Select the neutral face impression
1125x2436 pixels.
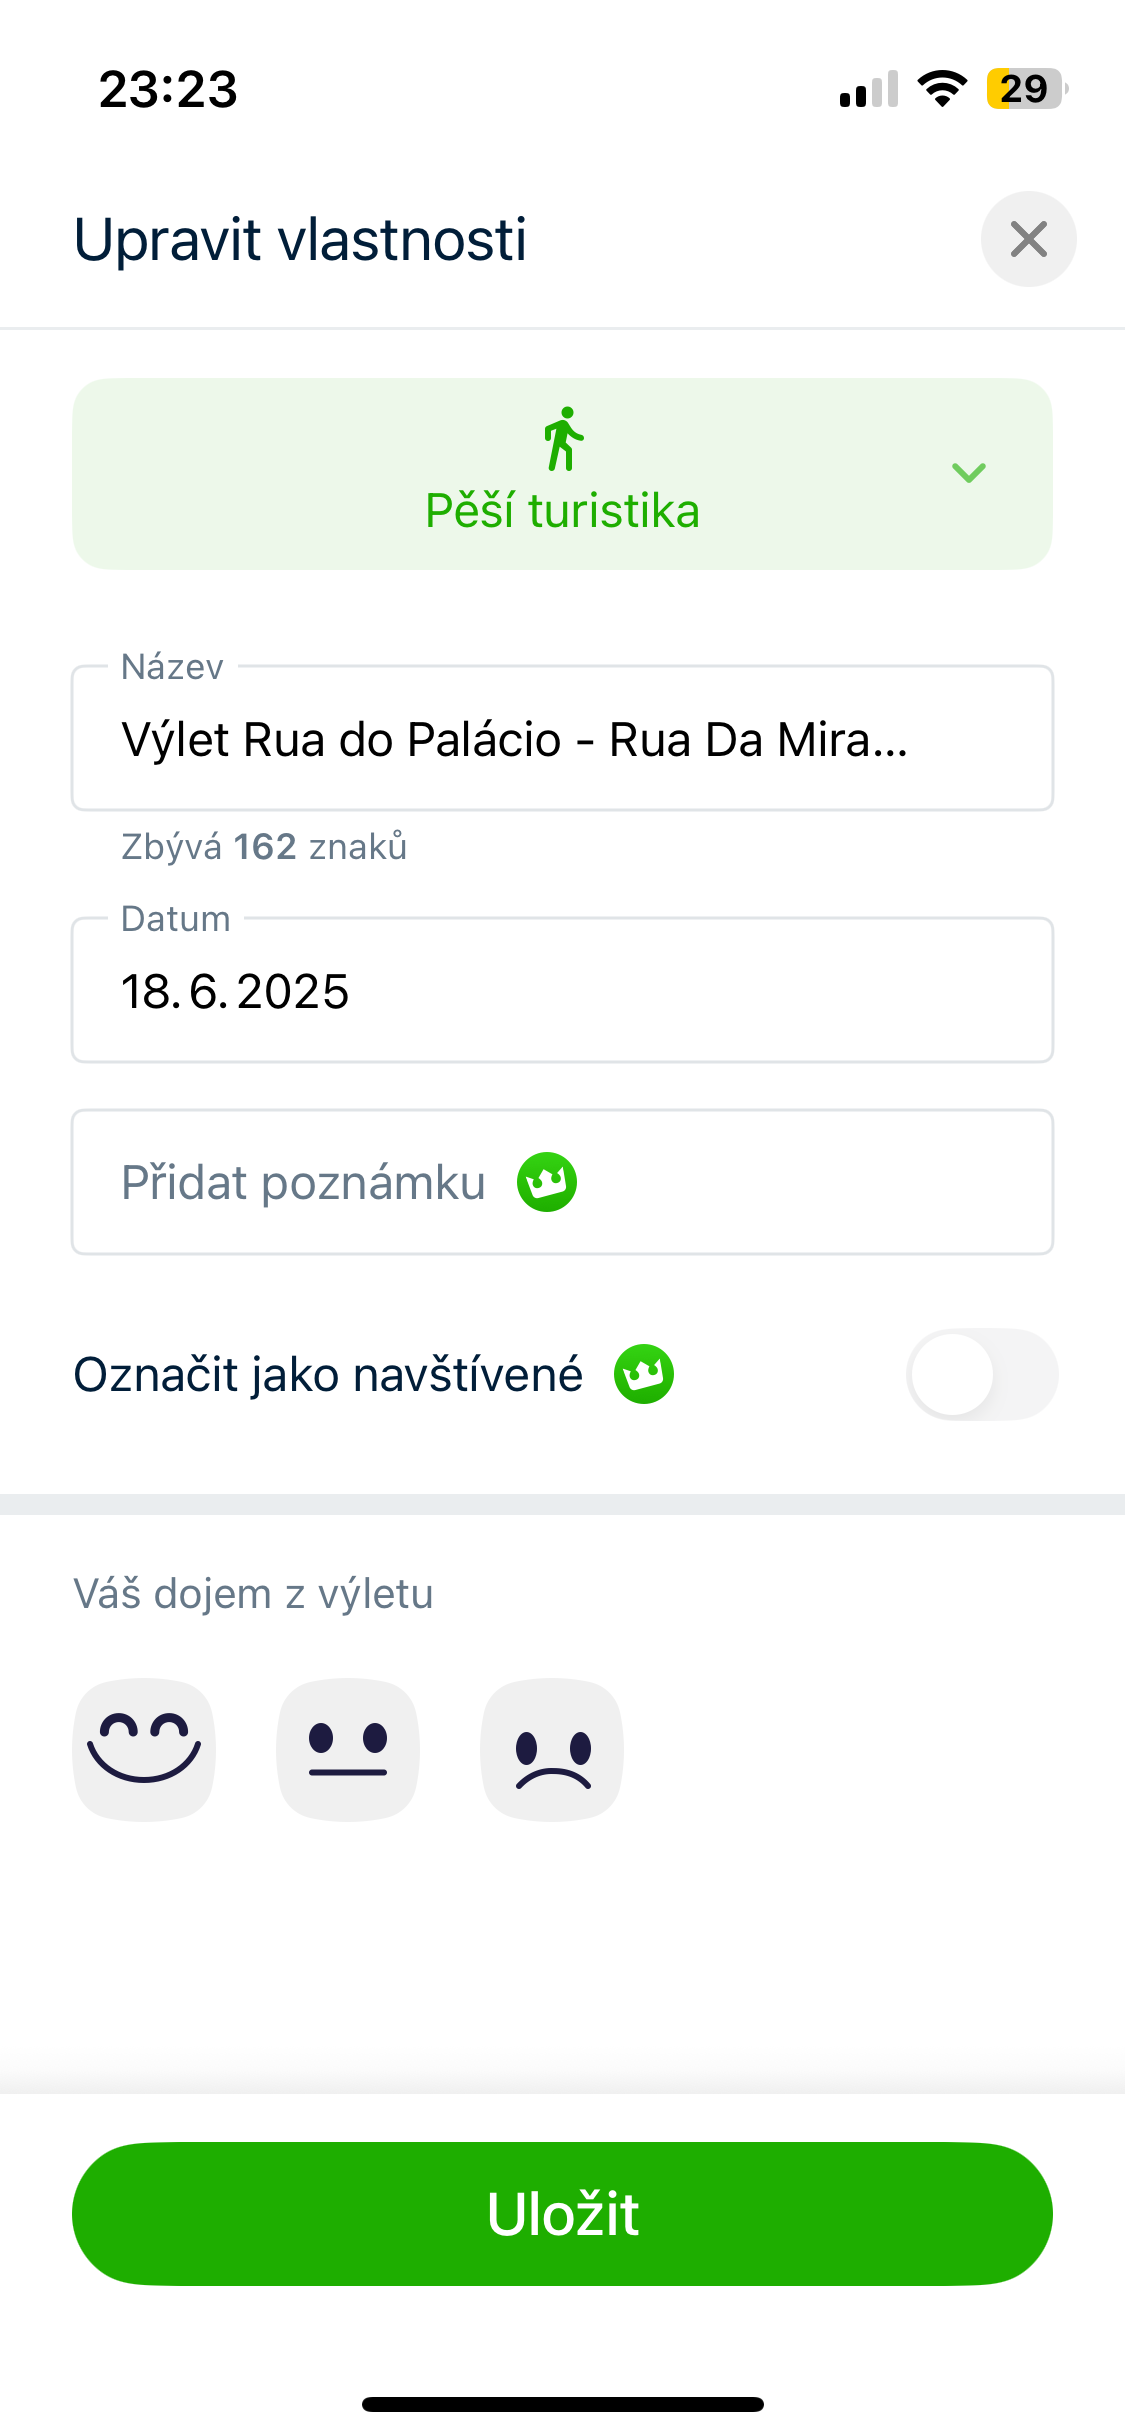[348, 1749]
